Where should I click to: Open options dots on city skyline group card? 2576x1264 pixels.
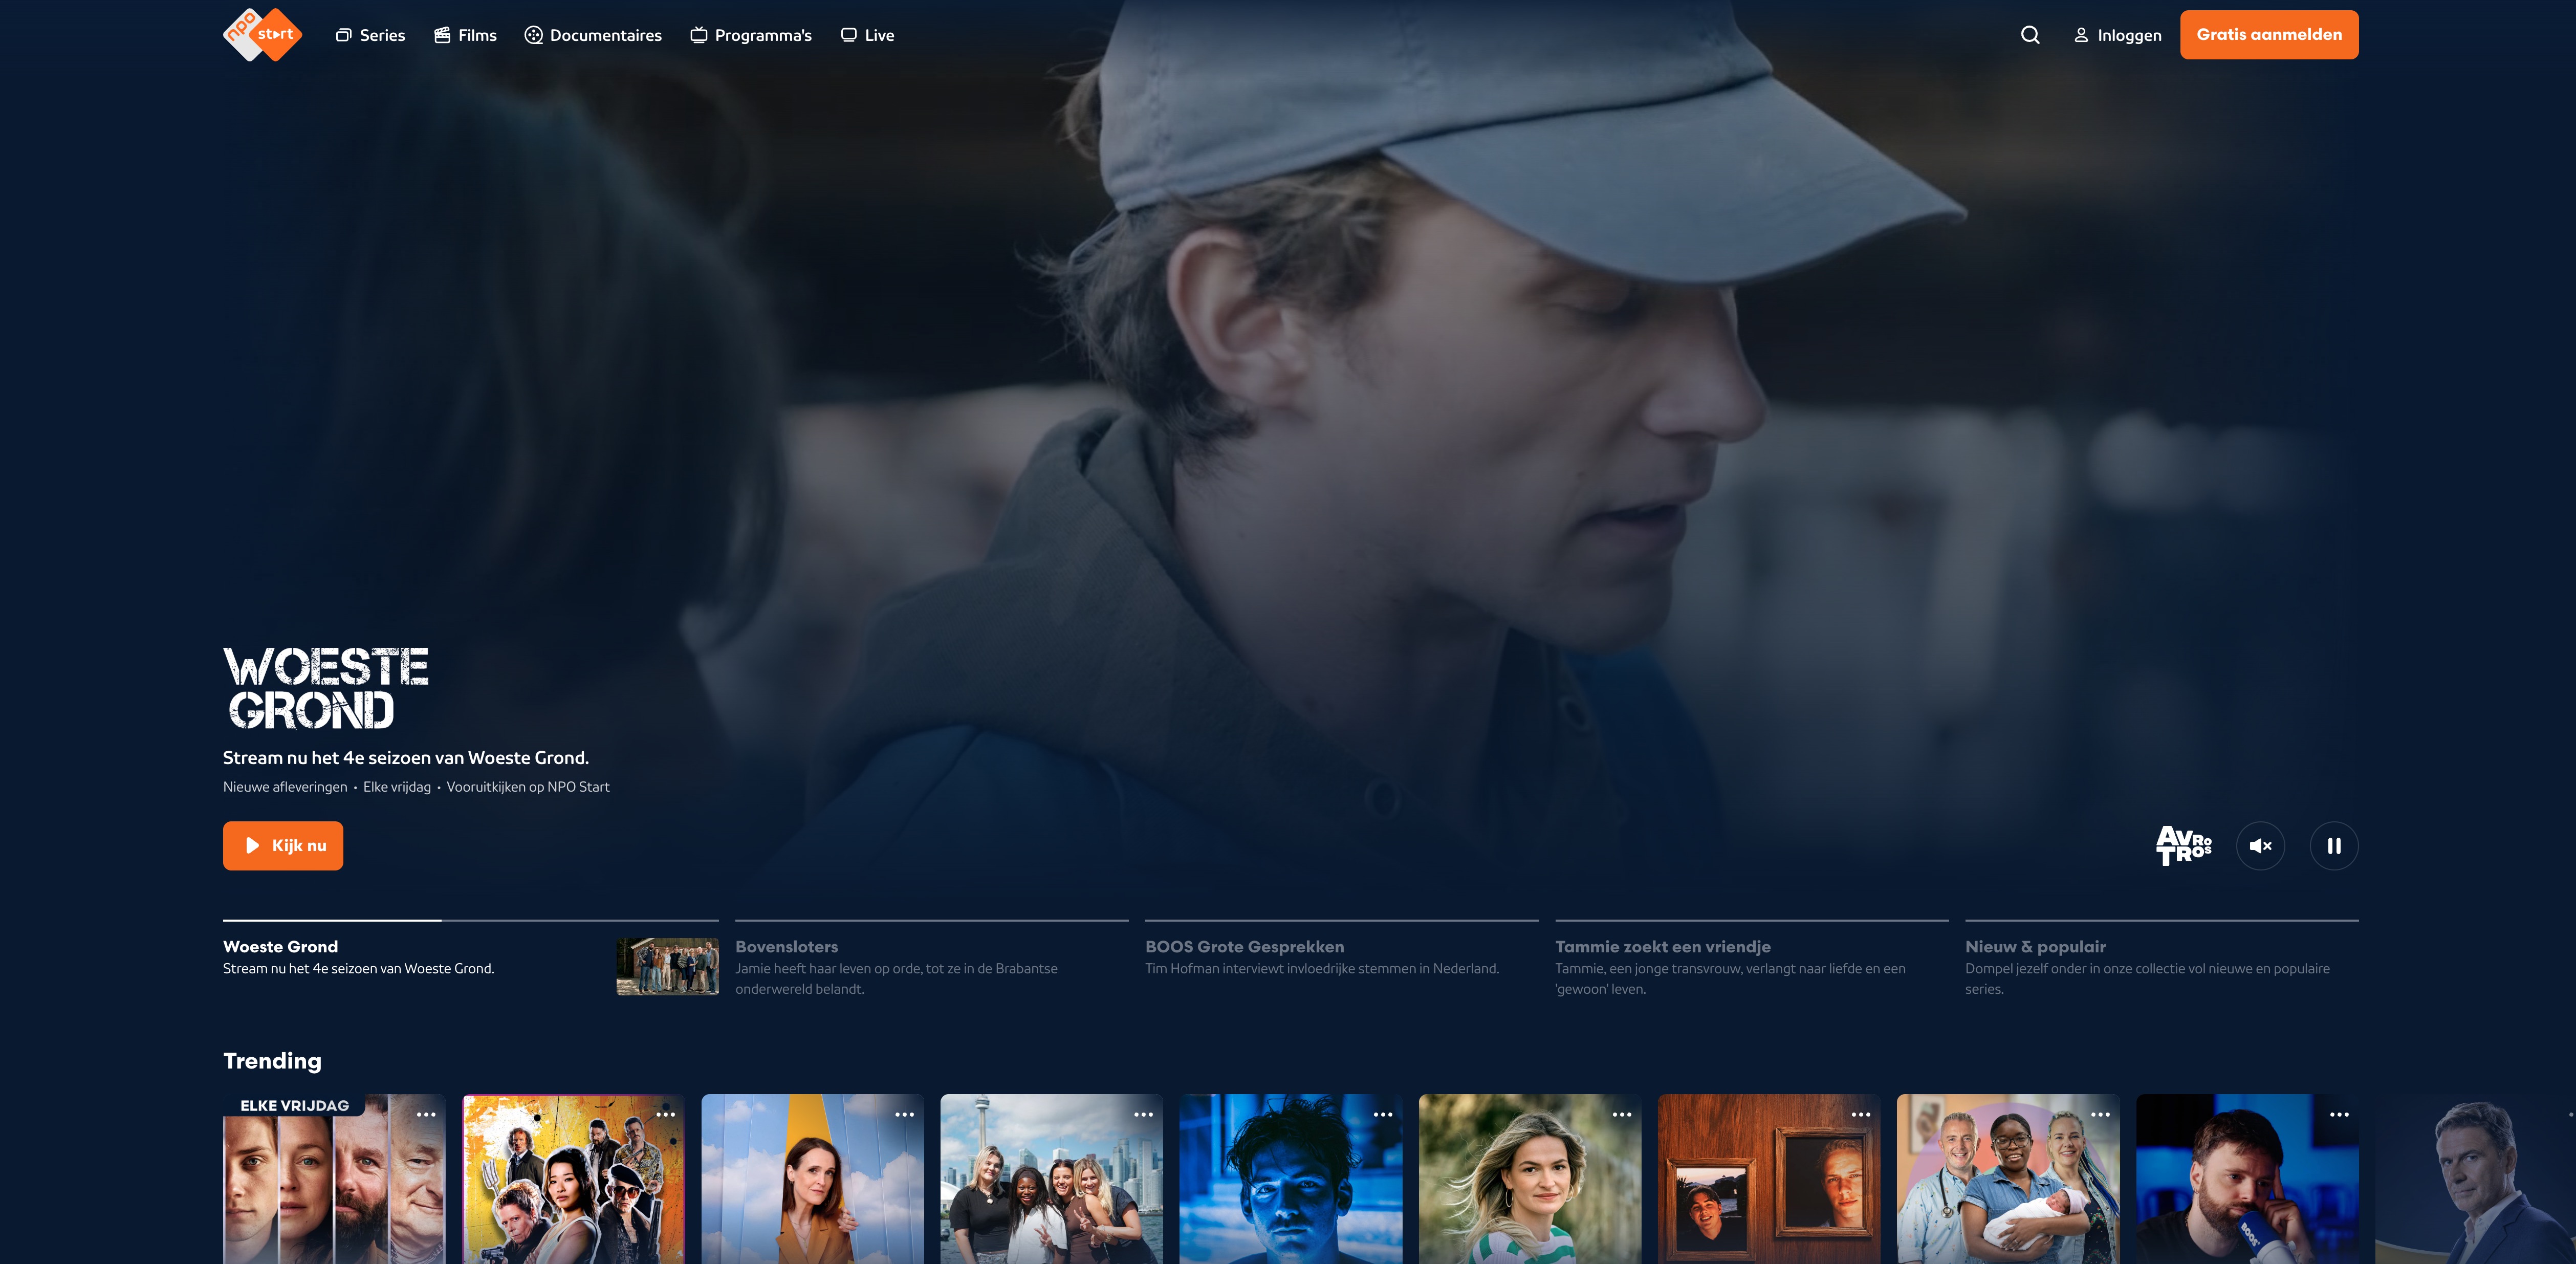coord(1144,1114)
